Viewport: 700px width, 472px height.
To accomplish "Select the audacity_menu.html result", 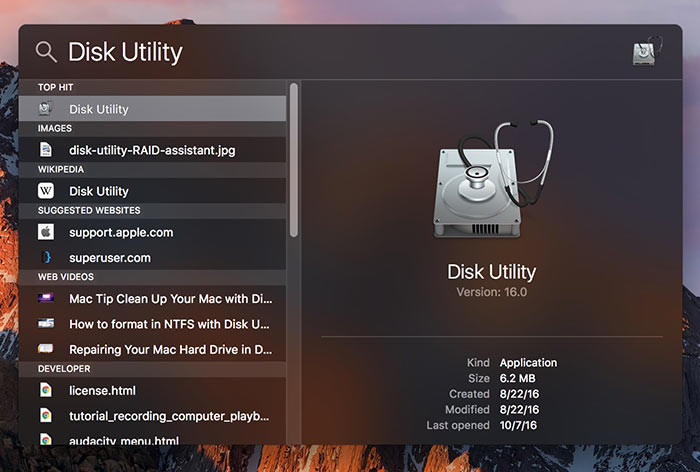I will 152,437.
